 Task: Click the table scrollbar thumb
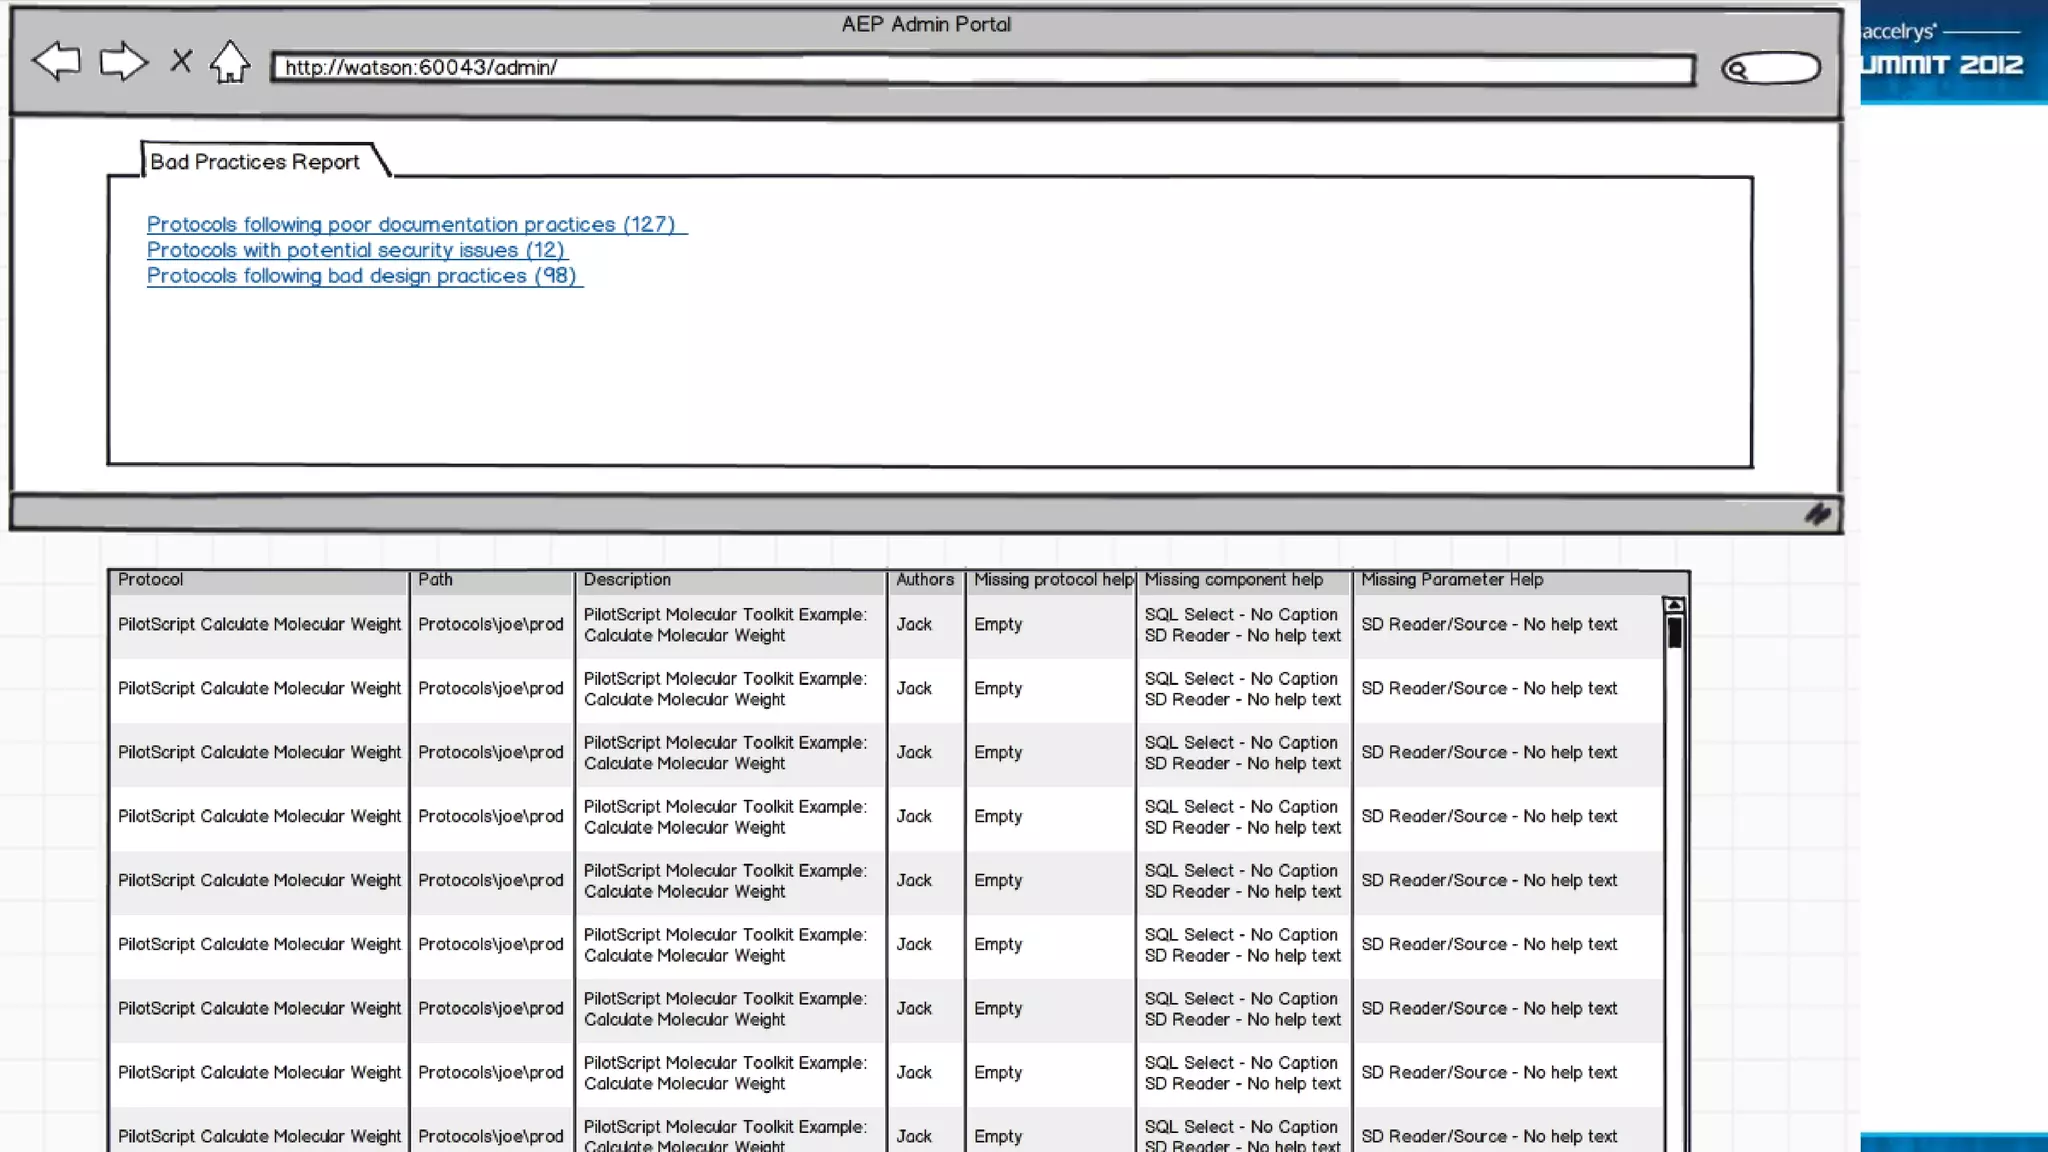pyautogui.click(x=1674, y=633)
